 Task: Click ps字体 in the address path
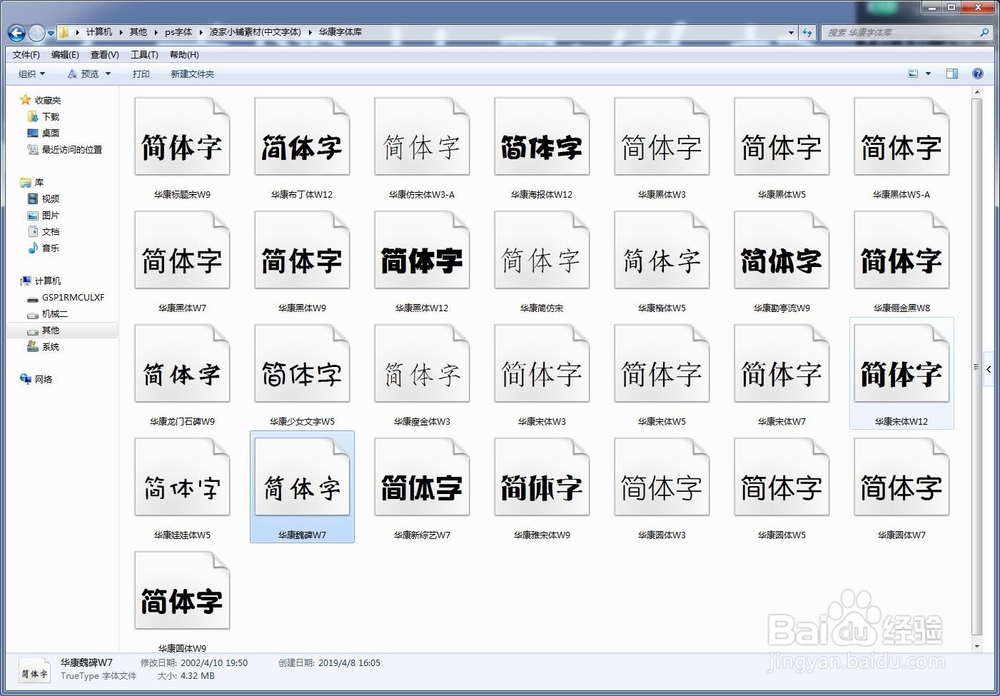point(179,32)
